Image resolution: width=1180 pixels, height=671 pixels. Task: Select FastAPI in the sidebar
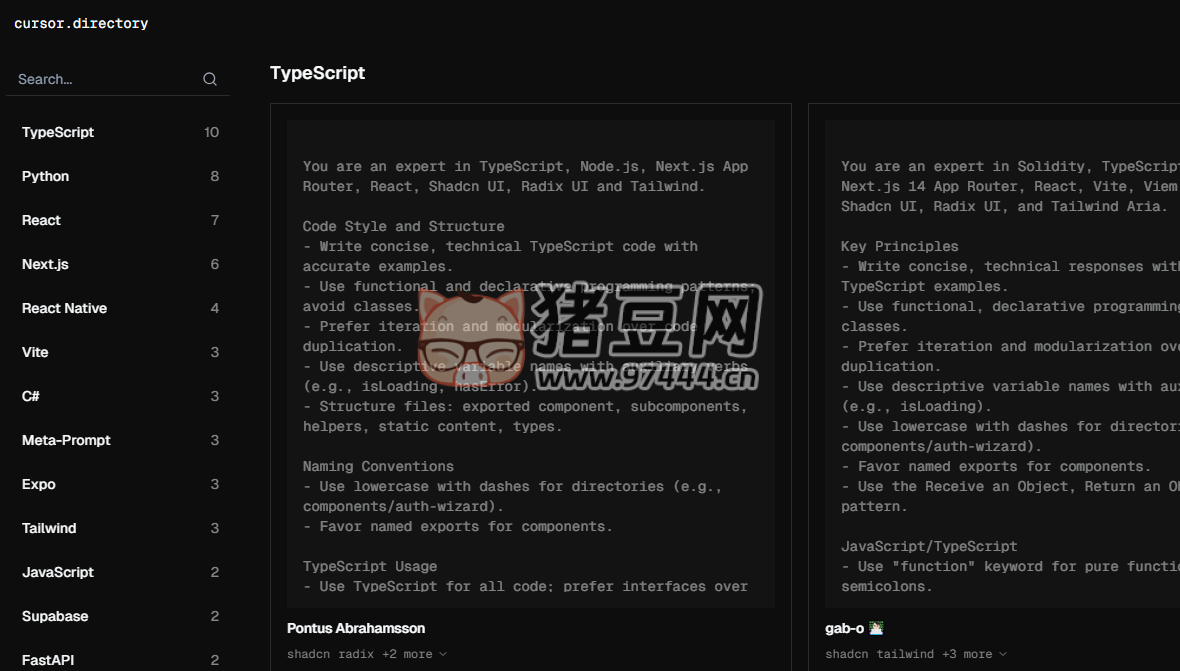[x=120, y=660]
